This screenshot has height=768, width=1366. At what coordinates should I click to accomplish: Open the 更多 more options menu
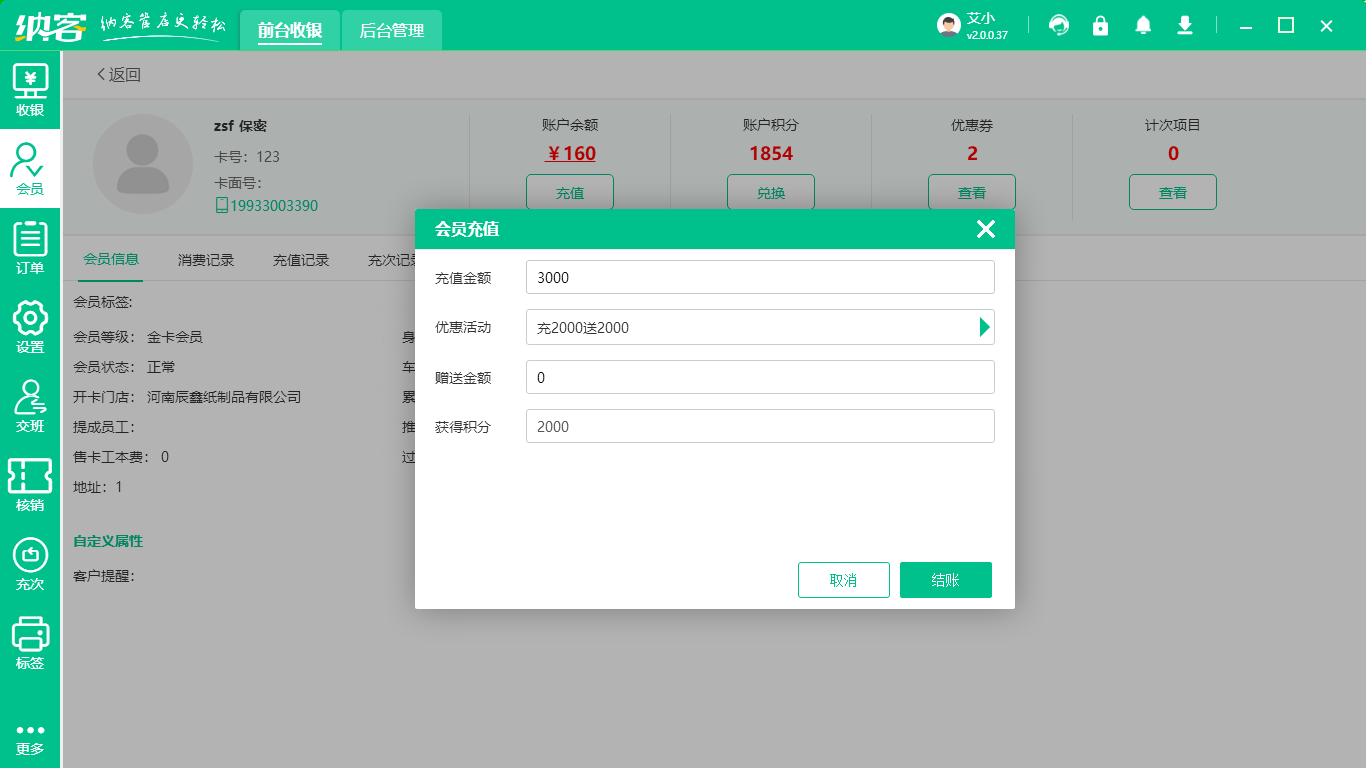[30, 738]
